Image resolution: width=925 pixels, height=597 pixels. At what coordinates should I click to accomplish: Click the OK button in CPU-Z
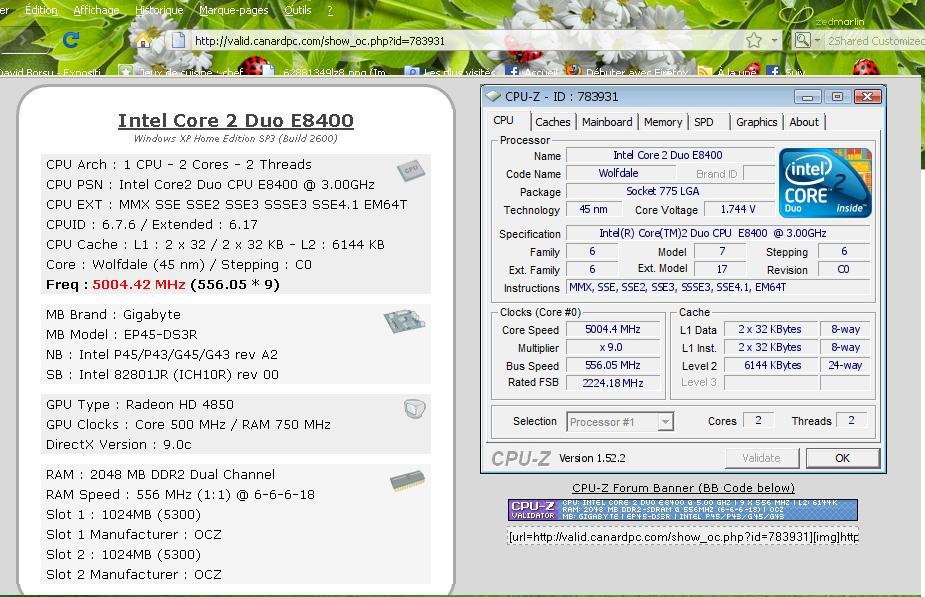tap(842, 458)
